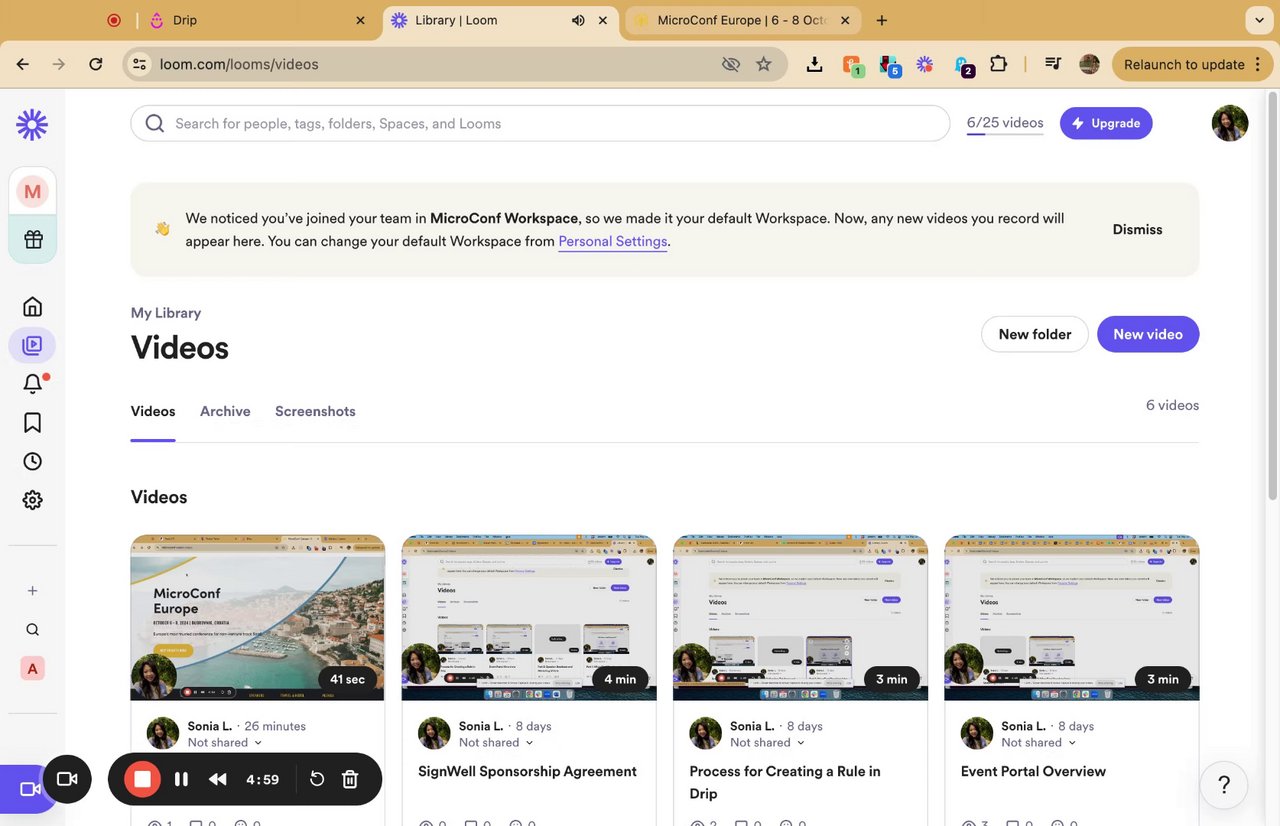Click the Loom logo in the sidebar
1280x826 pixels.
pos(32,124)
